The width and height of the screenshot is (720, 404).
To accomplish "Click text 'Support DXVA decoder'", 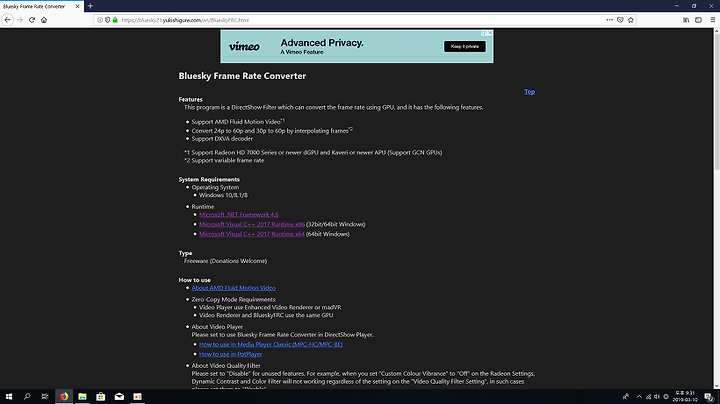I will click(222, 139).
